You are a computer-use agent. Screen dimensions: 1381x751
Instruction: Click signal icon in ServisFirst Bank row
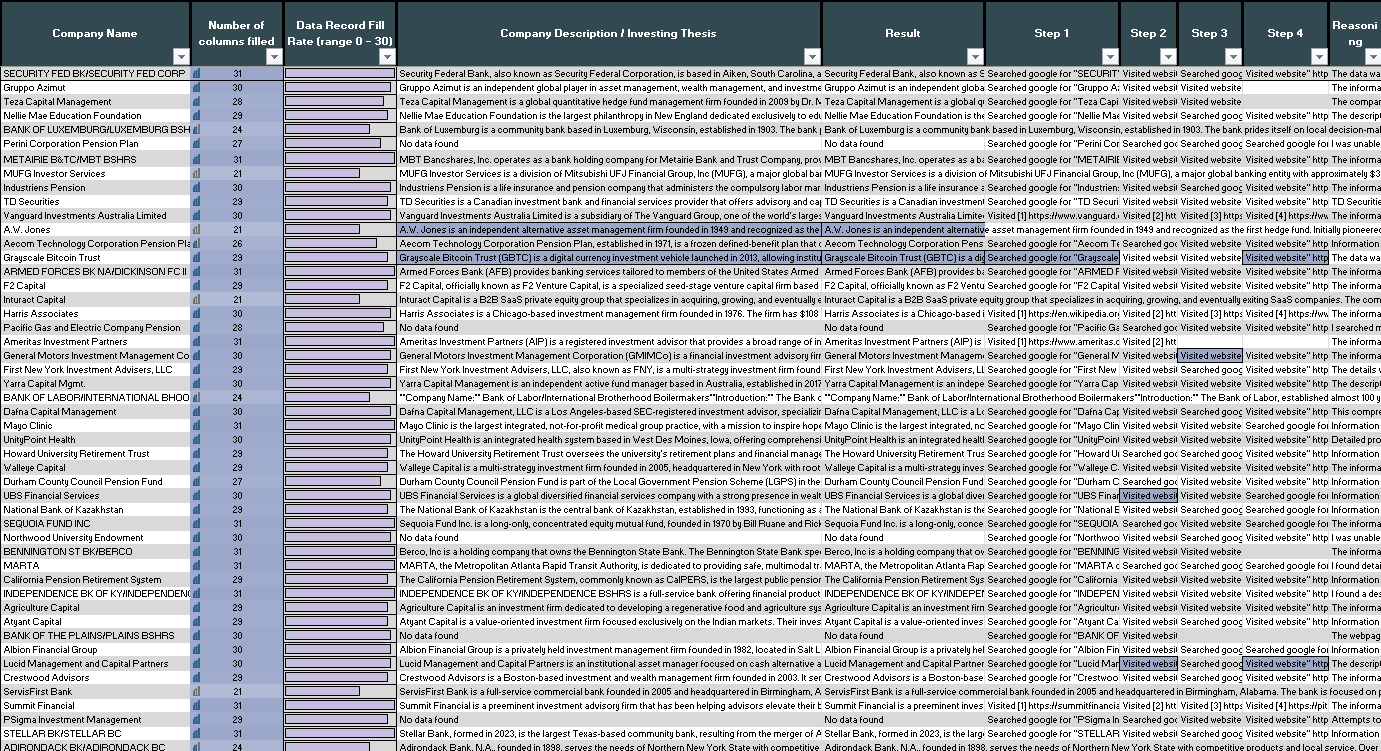tap(197, 692)
